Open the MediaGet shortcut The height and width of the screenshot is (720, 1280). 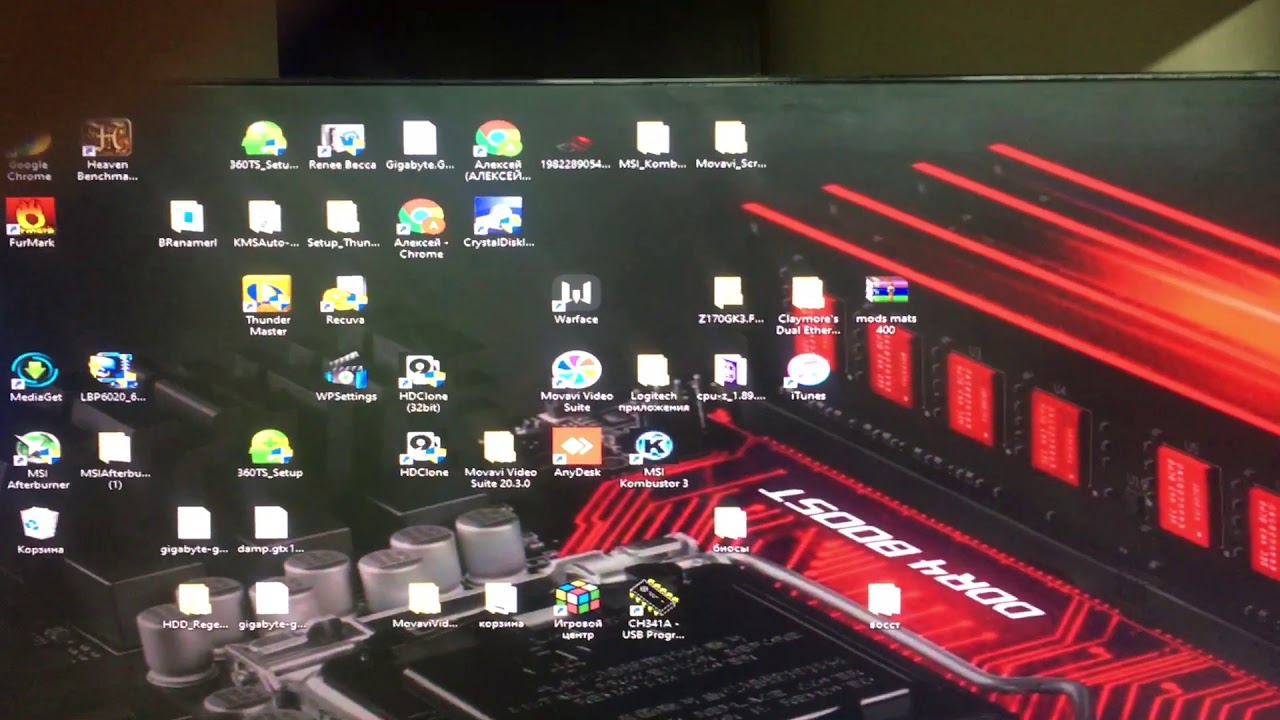(36, 377)
